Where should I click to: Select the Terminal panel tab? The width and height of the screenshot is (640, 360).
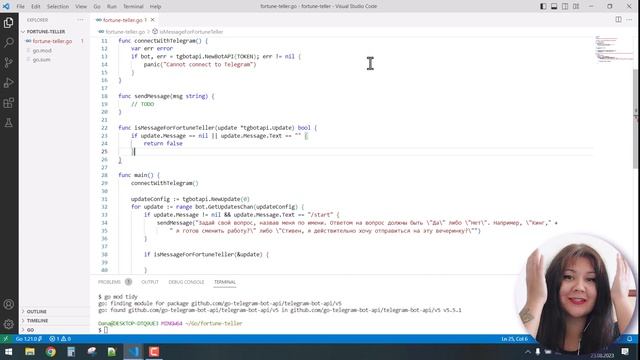click(x=225, y=282)
